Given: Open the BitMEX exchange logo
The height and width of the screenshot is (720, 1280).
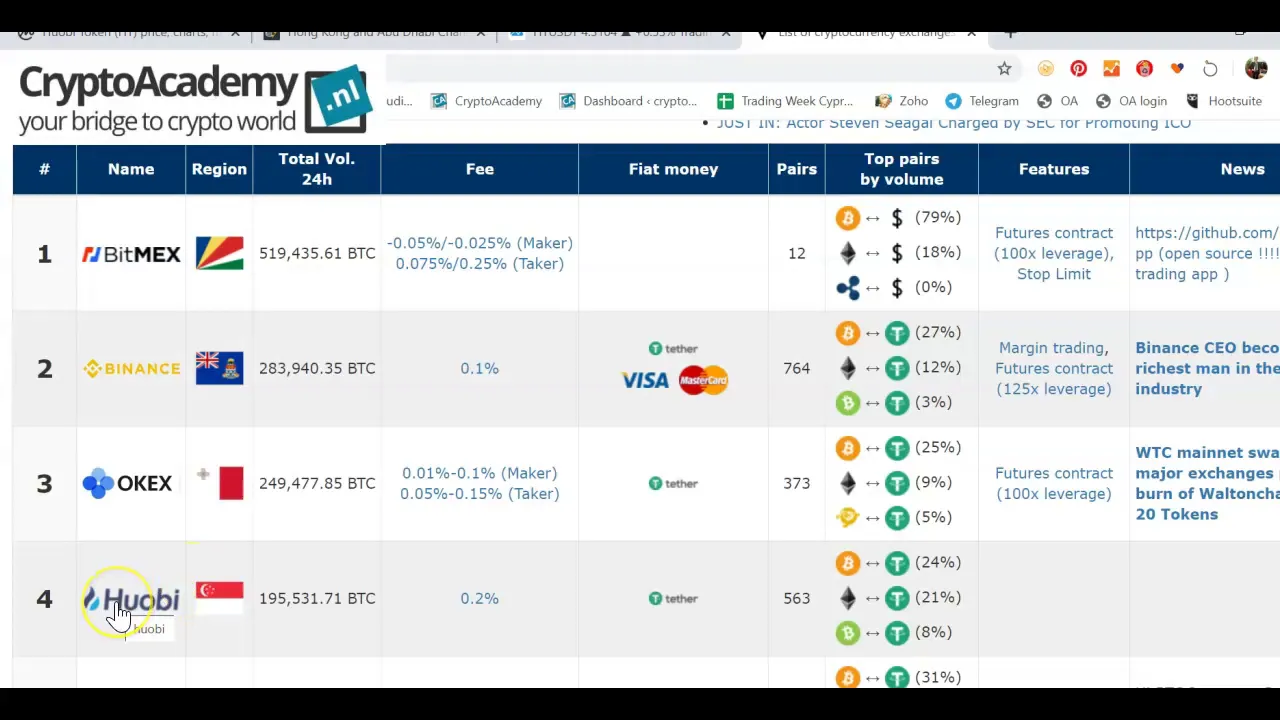Looking at the screenshot, I should point(131,254).
